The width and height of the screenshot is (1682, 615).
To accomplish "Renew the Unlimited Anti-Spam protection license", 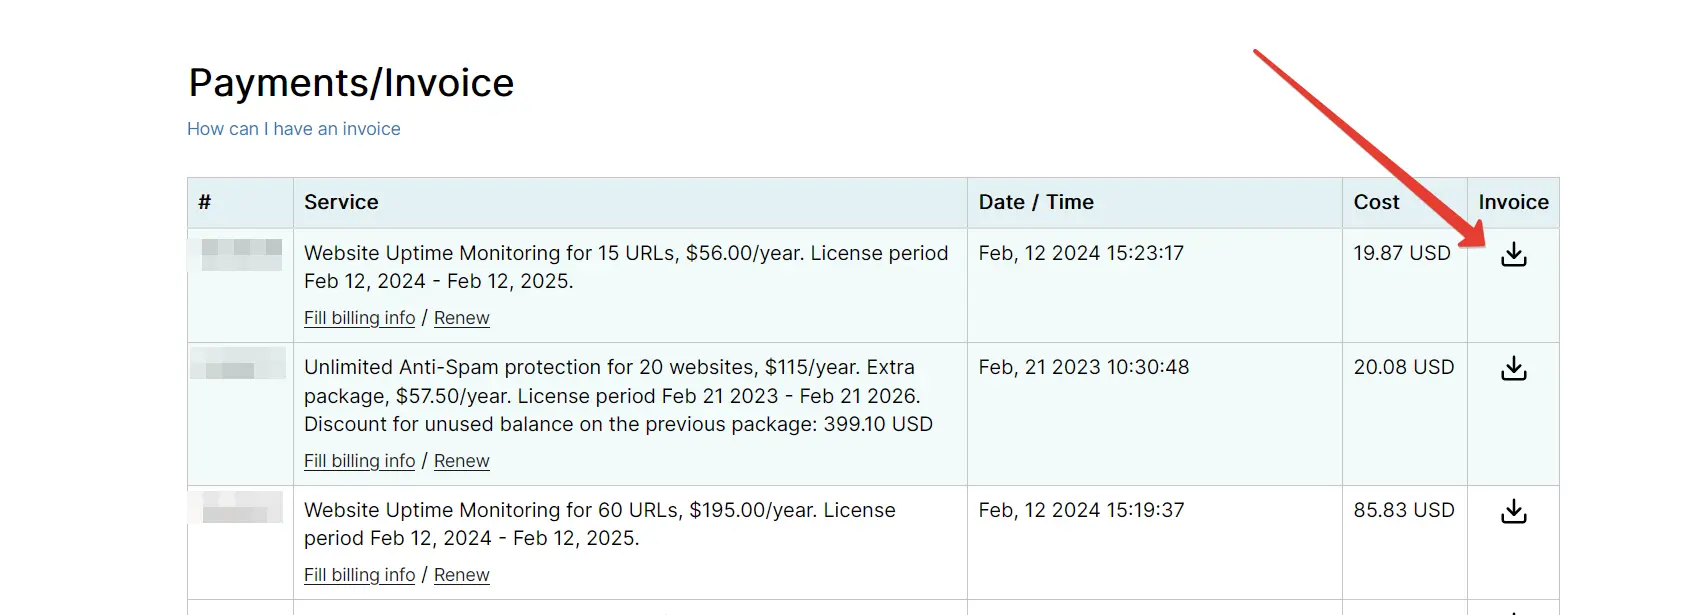I will click(461, 461).
